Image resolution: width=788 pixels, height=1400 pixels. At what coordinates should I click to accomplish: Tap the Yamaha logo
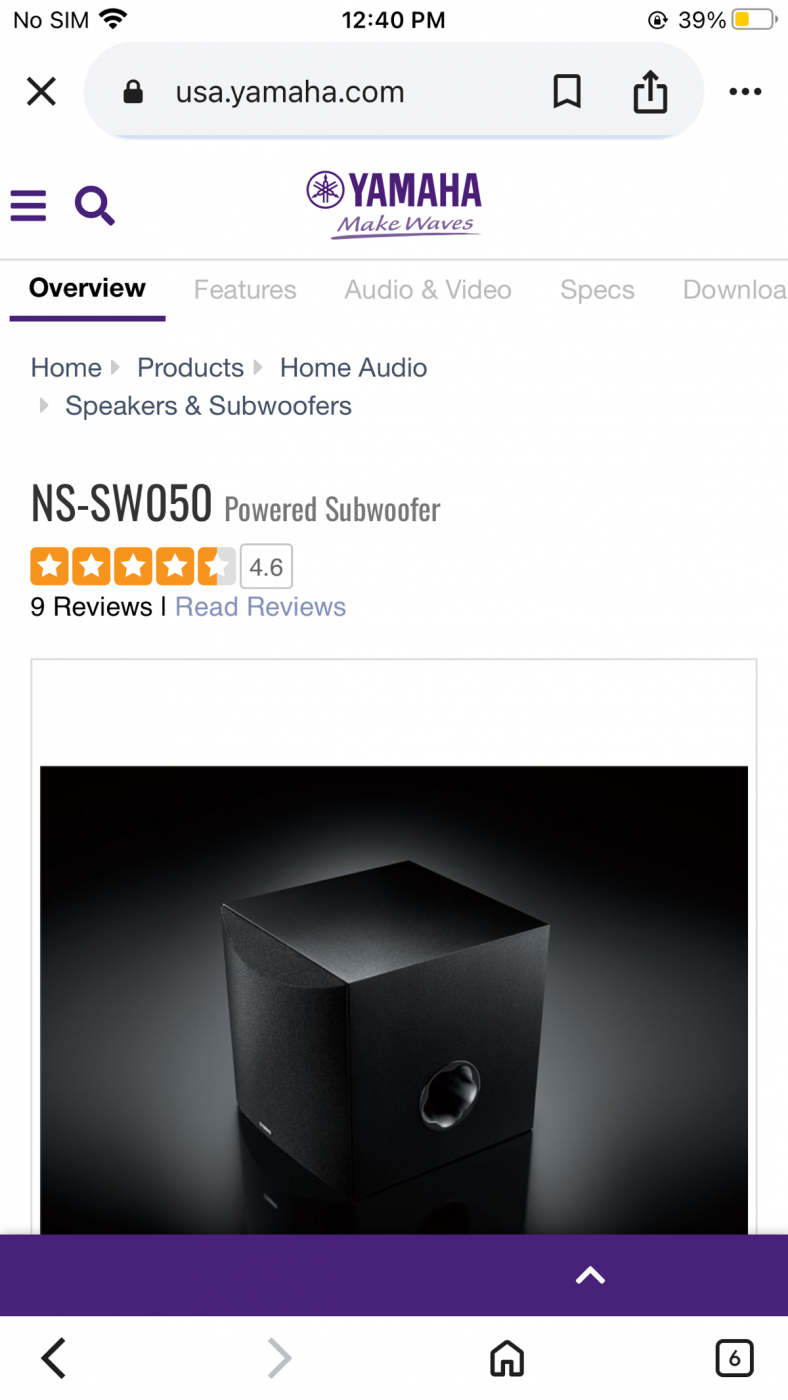pyautogui.click(x=393, y=197)
